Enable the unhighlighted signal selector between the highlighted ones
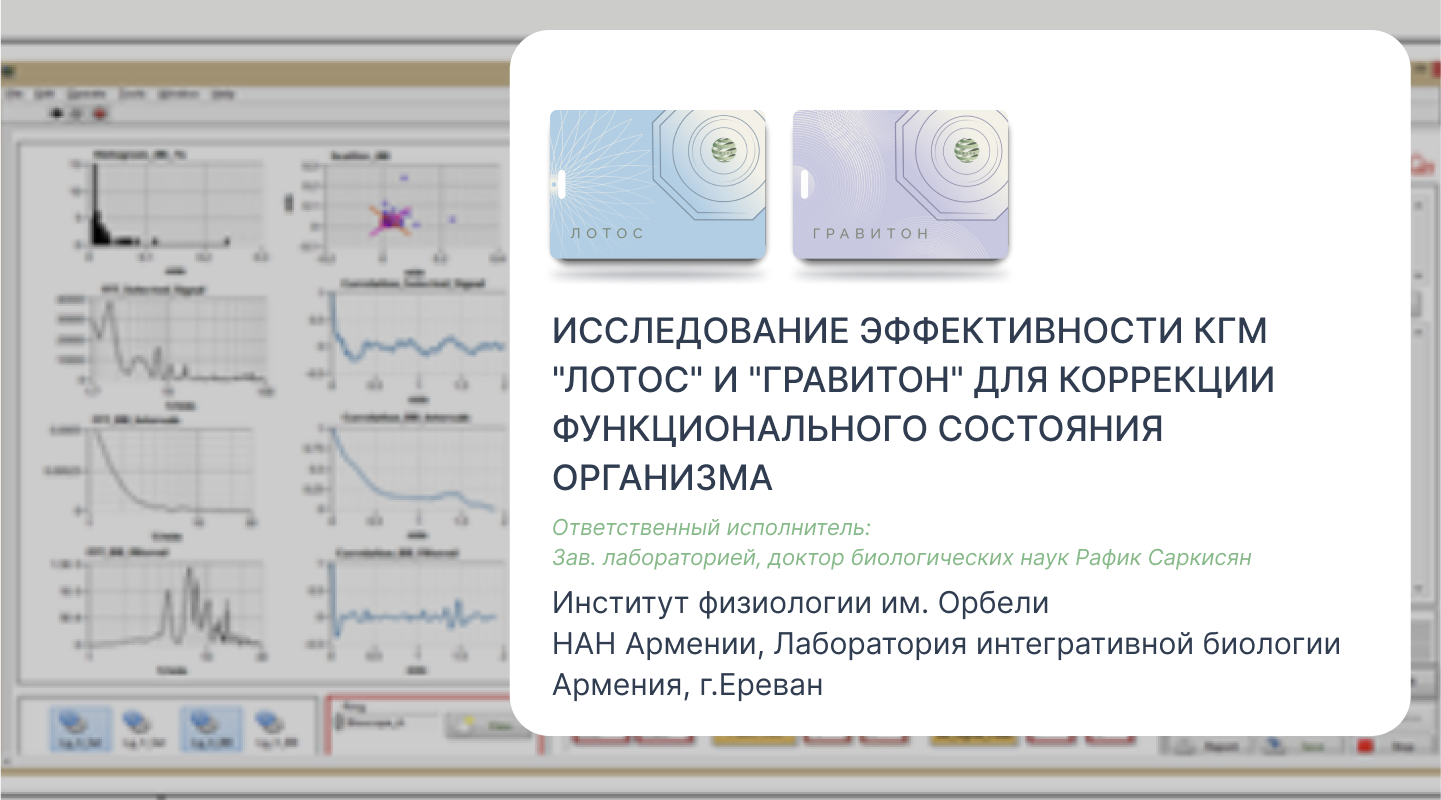Image resolution: width=1441 pixels, height=800 pixels. coord(137,727)
